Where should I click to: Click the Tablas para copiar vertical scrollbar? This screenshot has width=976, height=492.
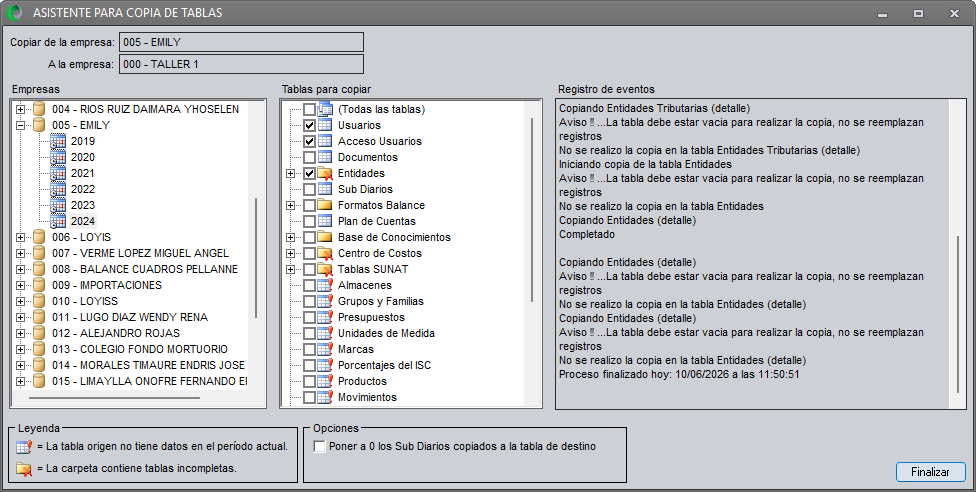[532, 209]
